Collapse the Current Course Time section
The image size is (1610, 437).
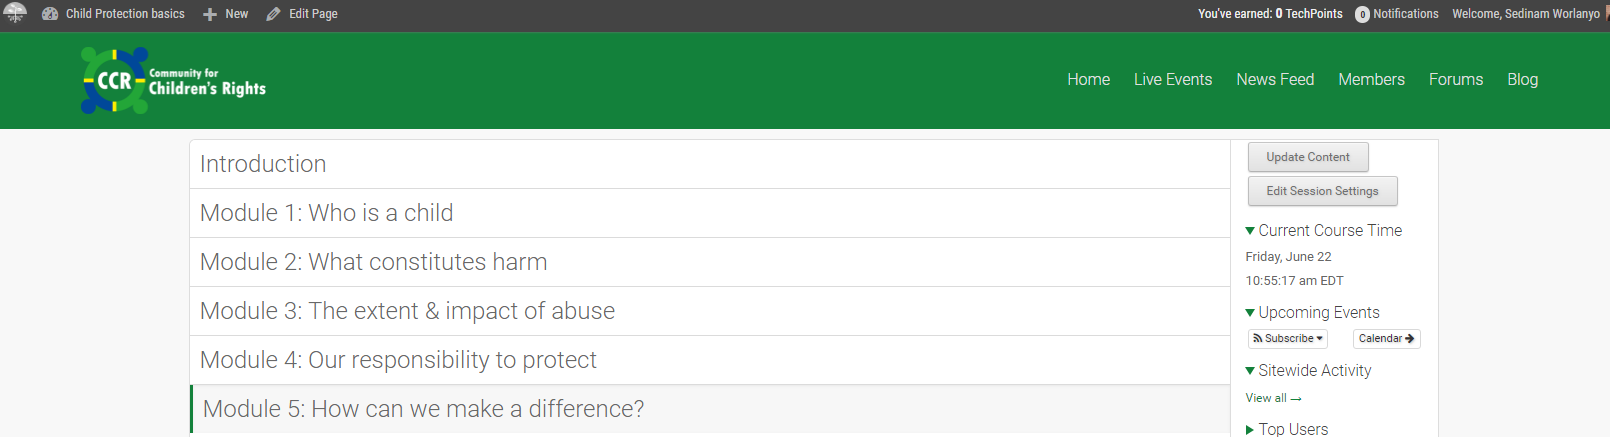coord(1250,231)
